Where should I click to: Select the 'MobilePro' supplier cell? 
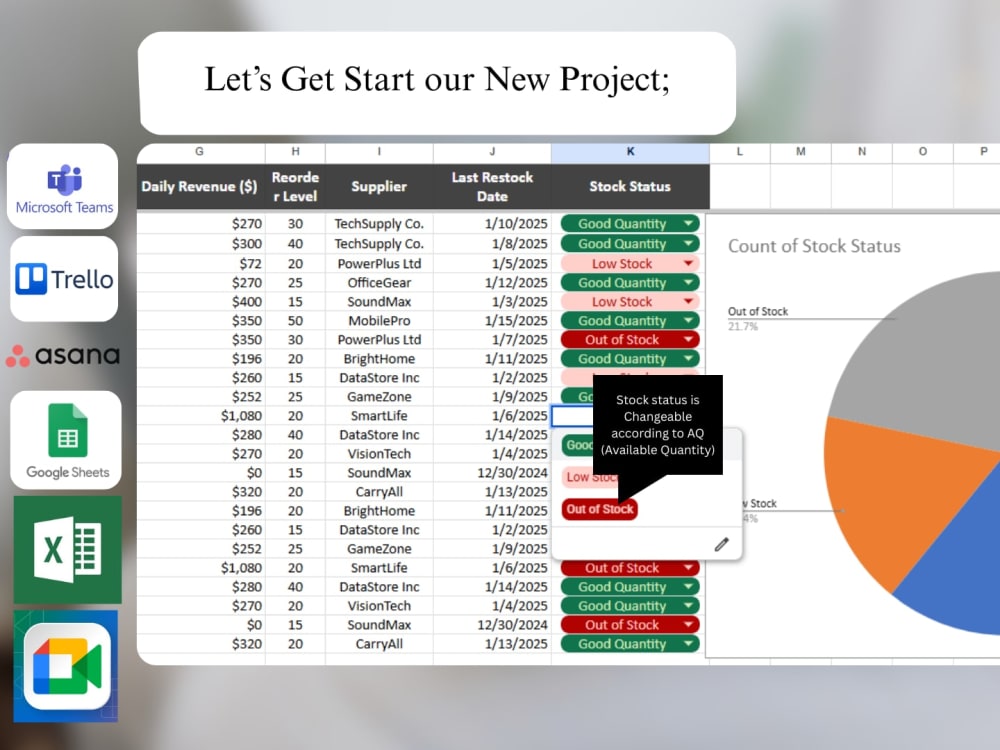tap(379, 321)
